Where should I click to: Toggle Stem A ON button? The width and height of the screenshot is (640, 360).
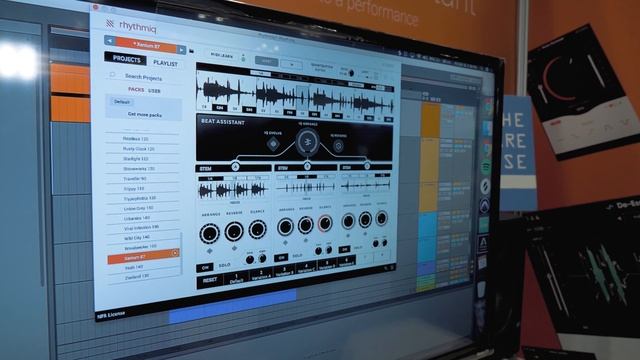(x=205, y=267)
